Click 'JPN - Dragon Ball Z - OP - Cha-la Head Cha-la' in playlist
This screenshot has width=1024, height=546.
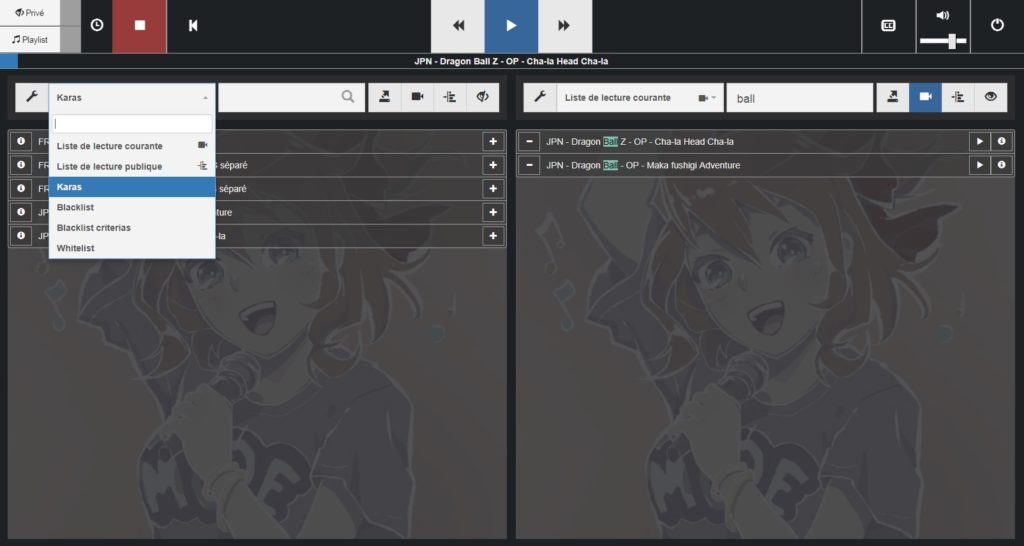640,142
